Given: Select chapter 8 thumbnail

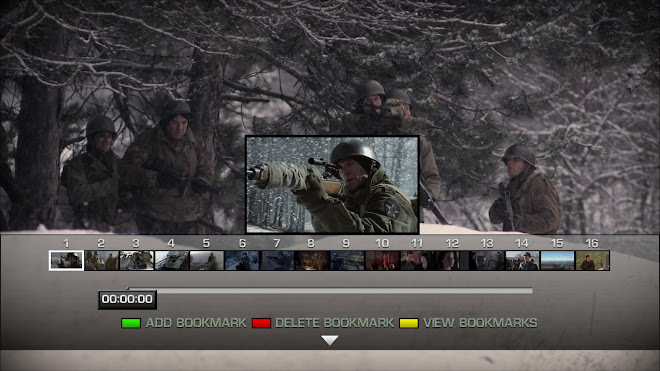Looking at the screenshot, I should click(x=311, y=260).
